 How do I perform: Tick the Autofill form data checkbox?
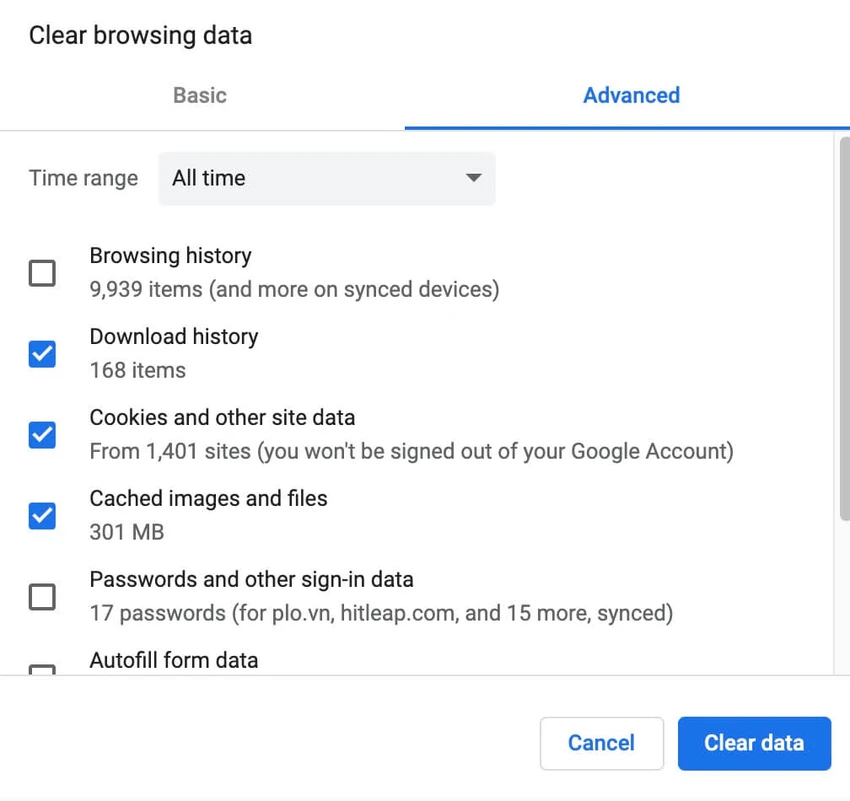point(42,669)
